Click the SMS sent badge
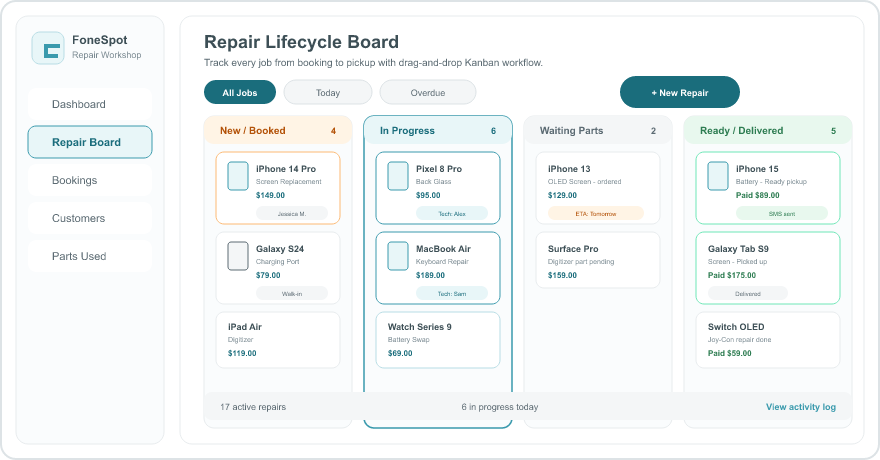 pyautogui.click(x=782, y=214)
